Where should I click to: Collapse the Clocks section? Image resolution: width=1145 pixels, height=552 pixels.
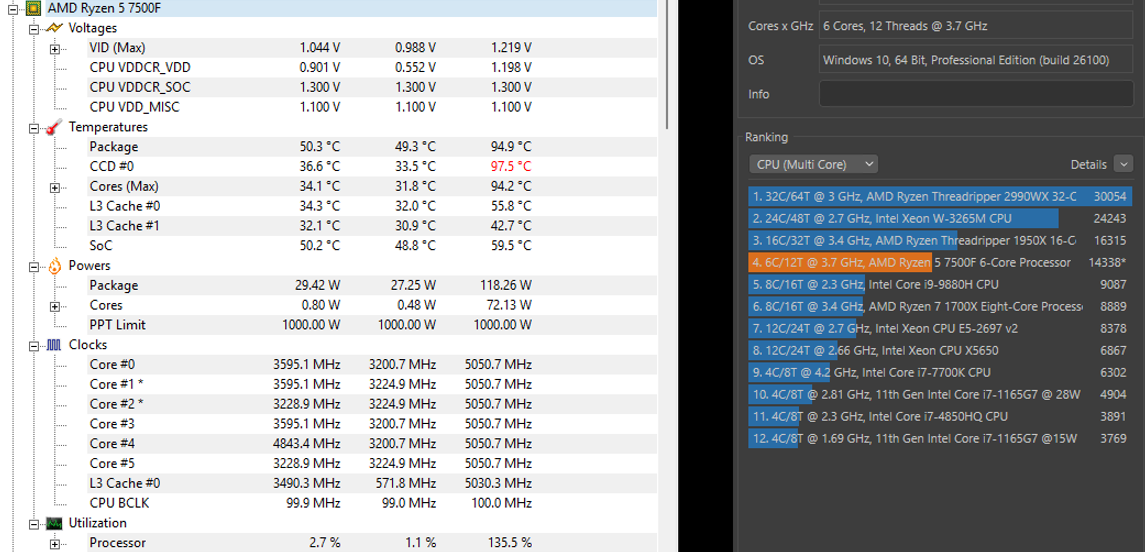click(x=34, y=345)
